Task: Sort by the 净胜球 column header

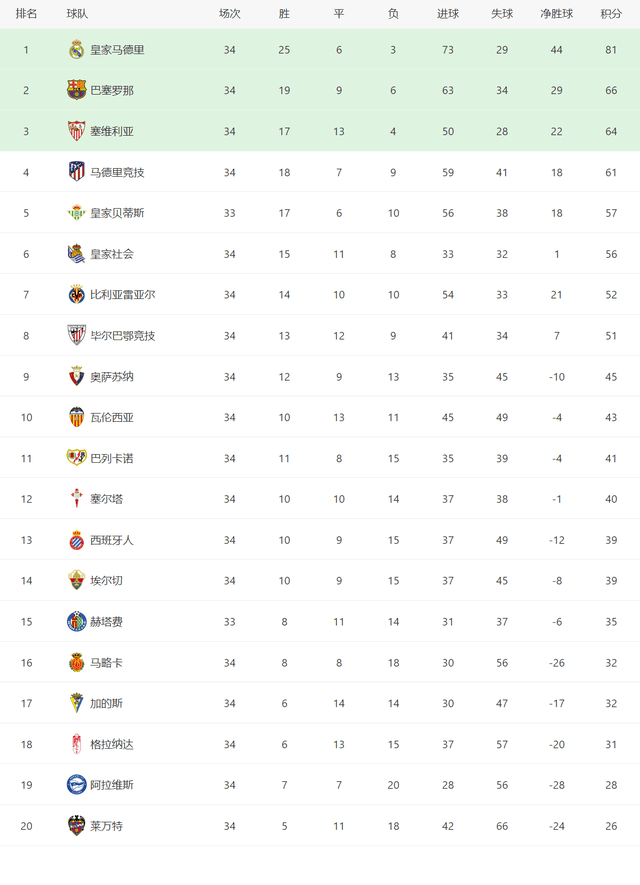Action: [556, 14]
